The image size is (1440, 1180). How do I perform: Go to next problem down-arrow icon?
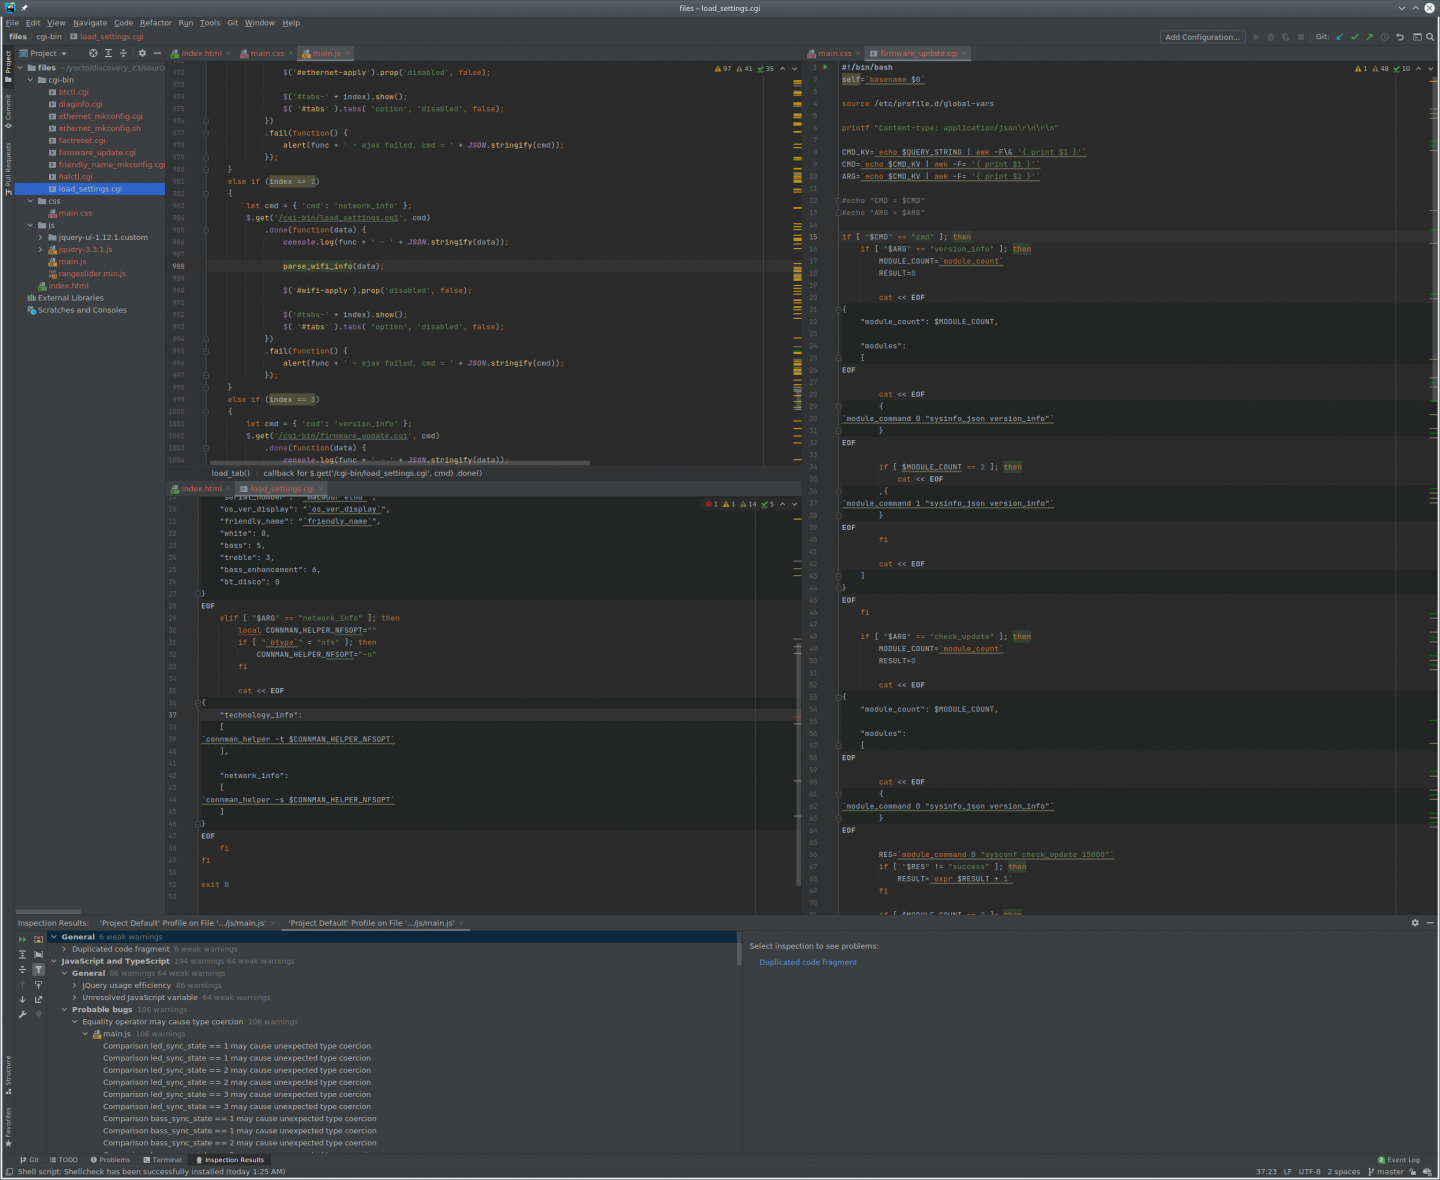pyautogui.click(x=22, y=999)
